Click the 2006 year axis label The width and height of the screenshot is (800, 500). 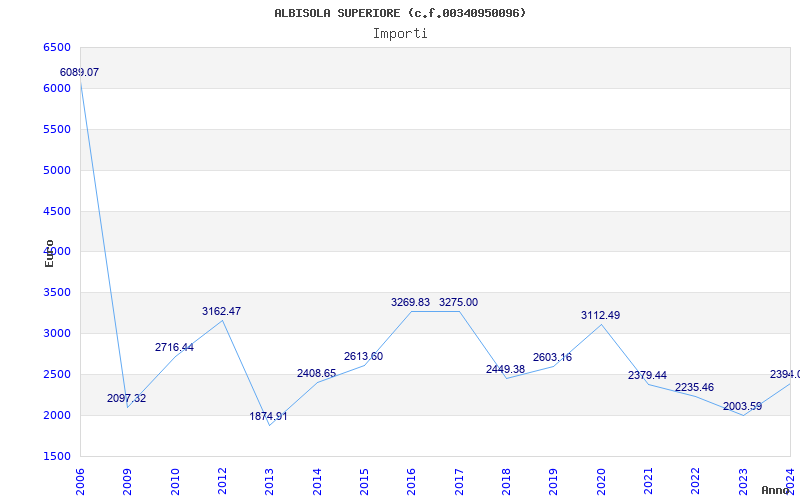click(80, 482)
